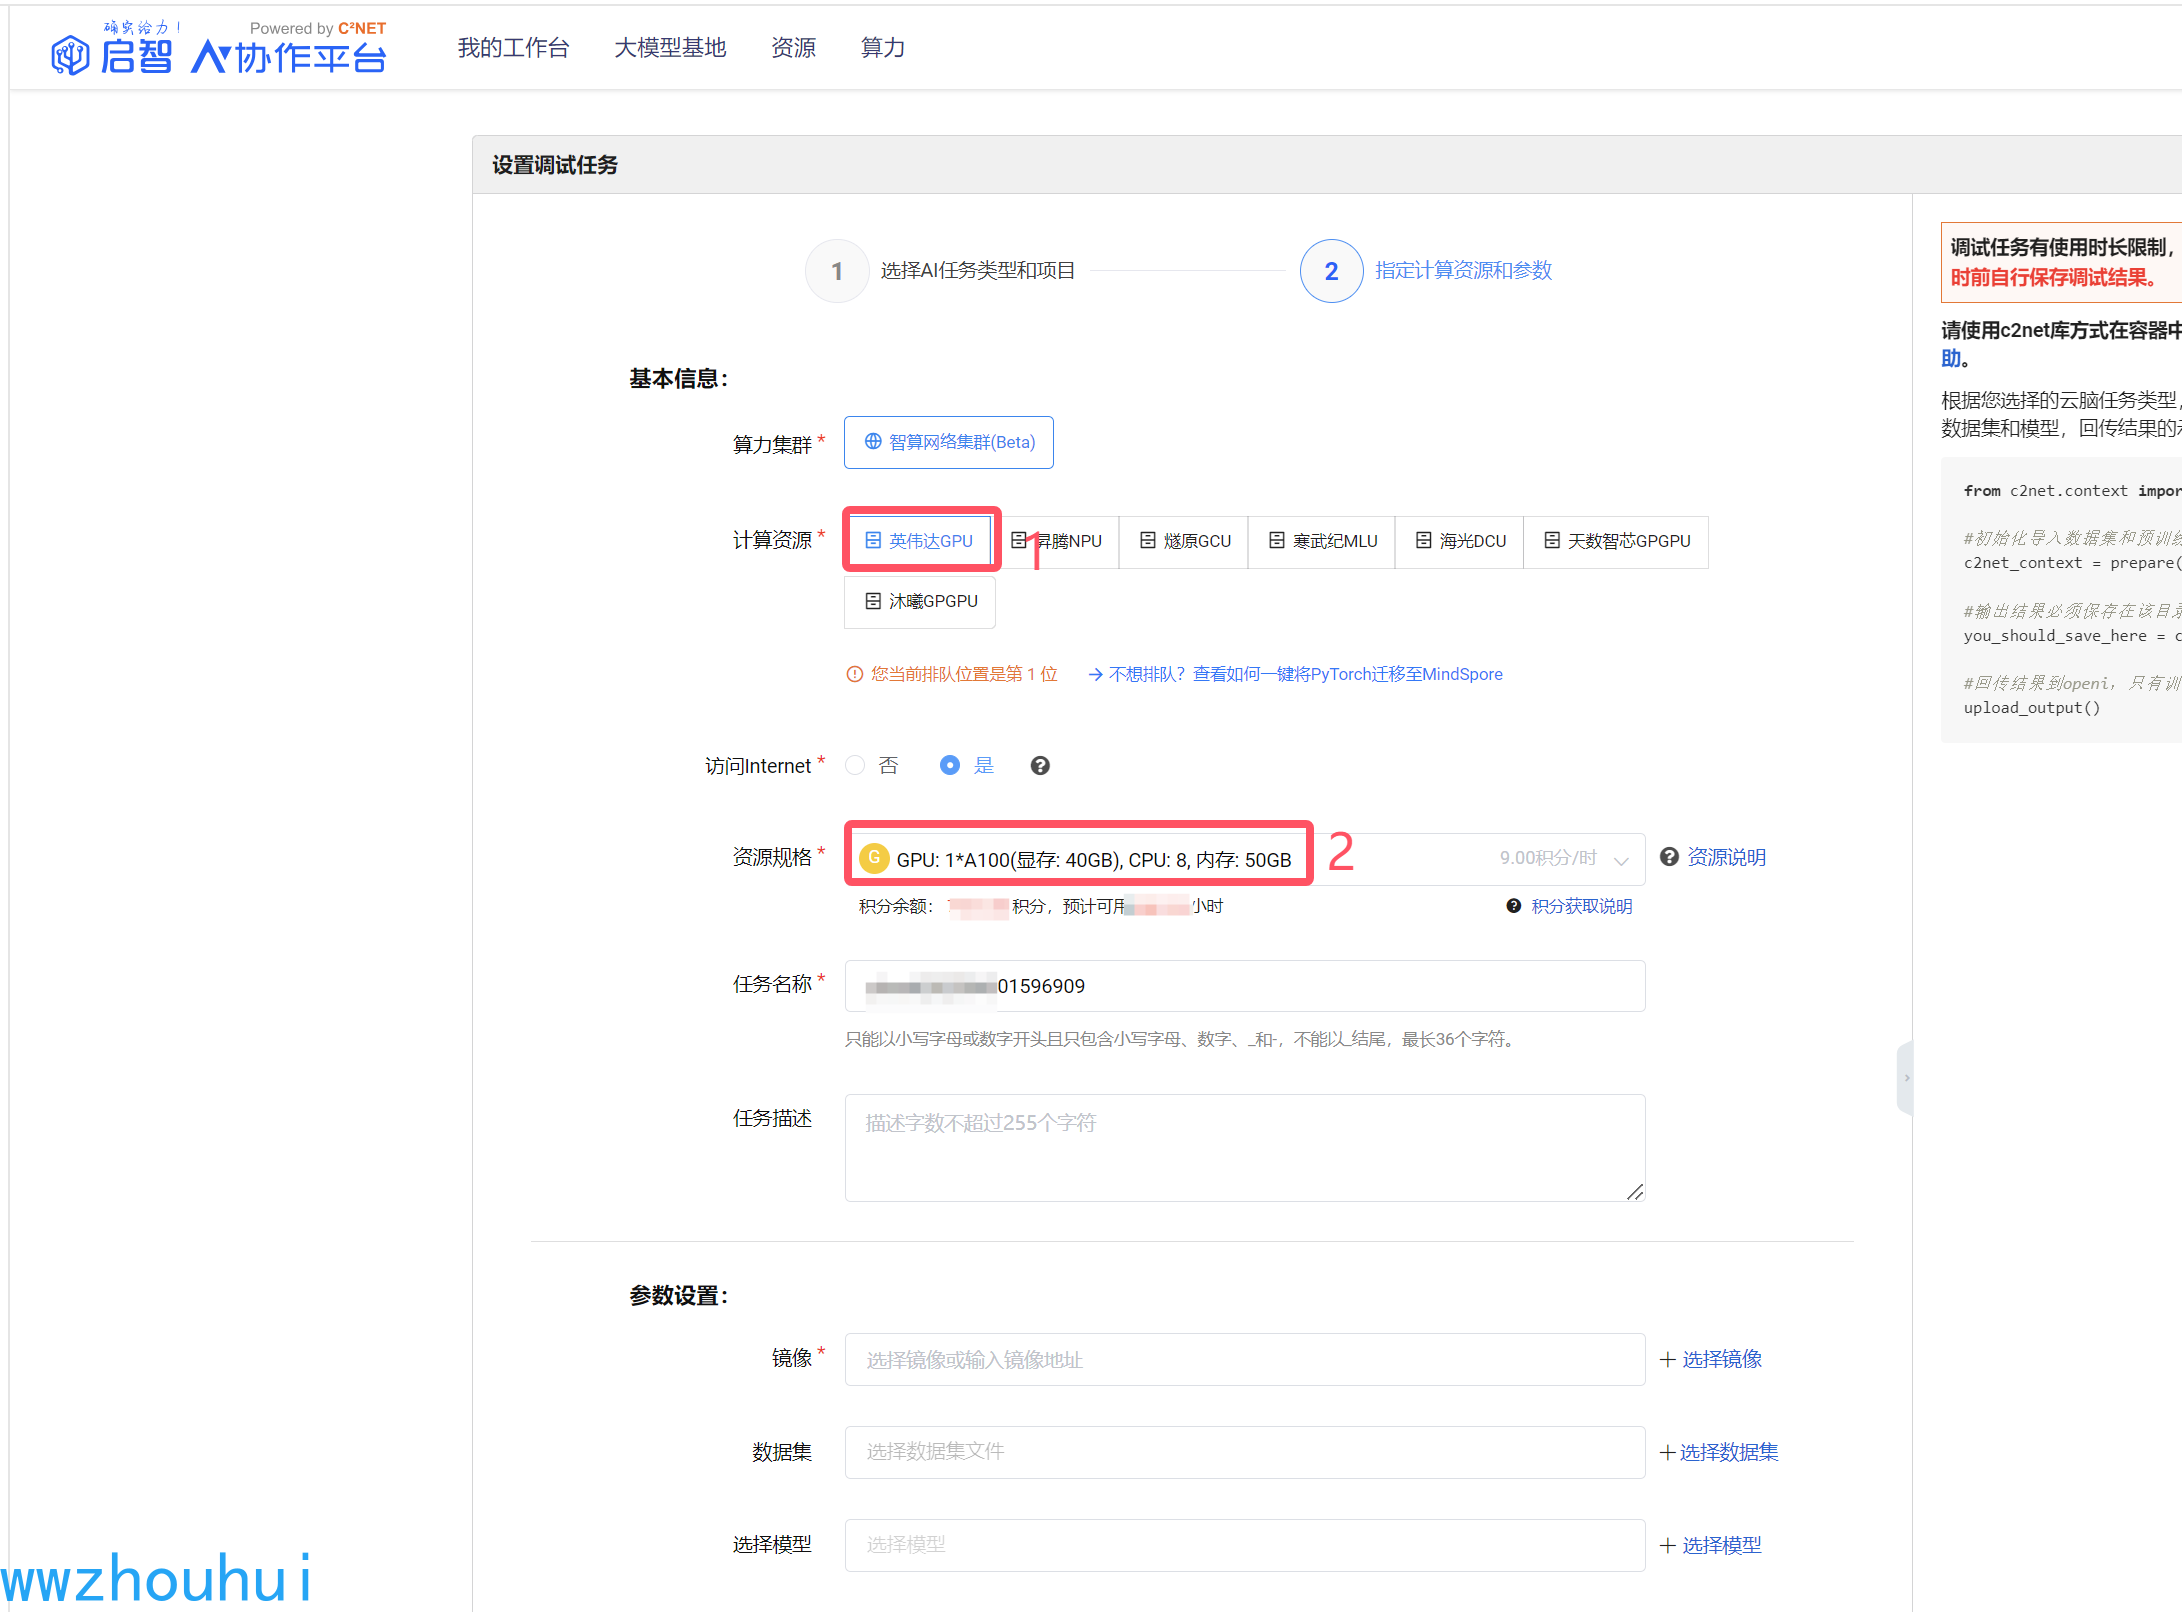This screenshot has height=1612, width=2182.
Task: Open 算力 menu
Action: tap(883, 47)
